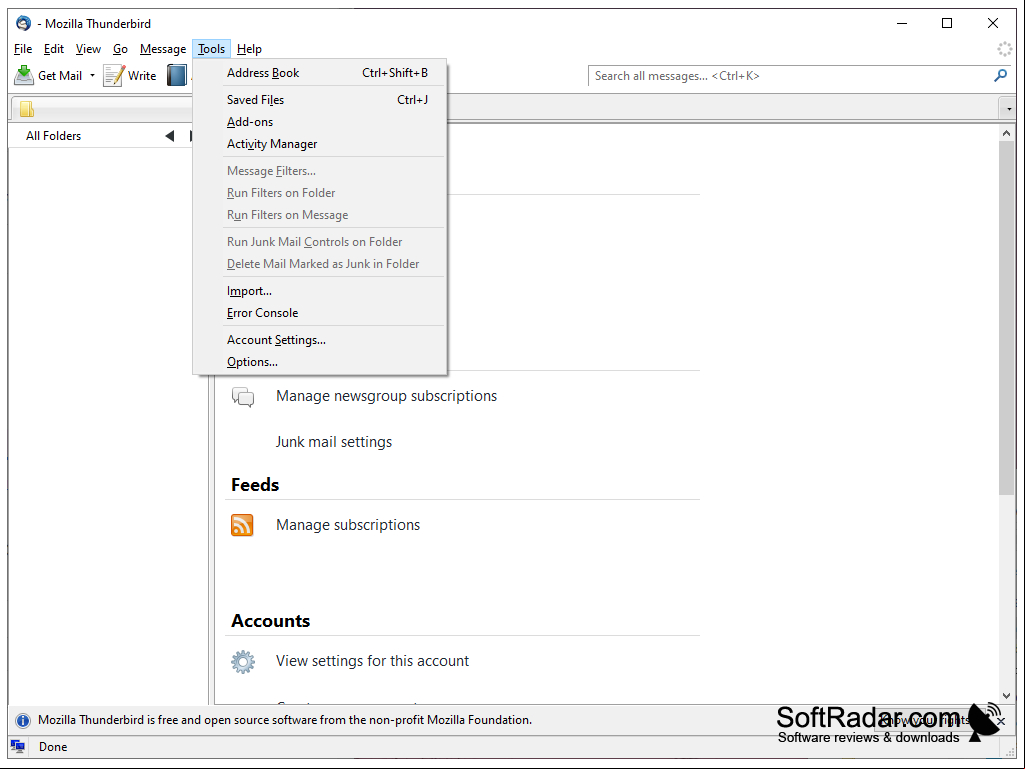Image resolution: width=1025 pixels, height=769 pixels.
Task: Select Options... in Tools menu
Action: pos(320,362)
